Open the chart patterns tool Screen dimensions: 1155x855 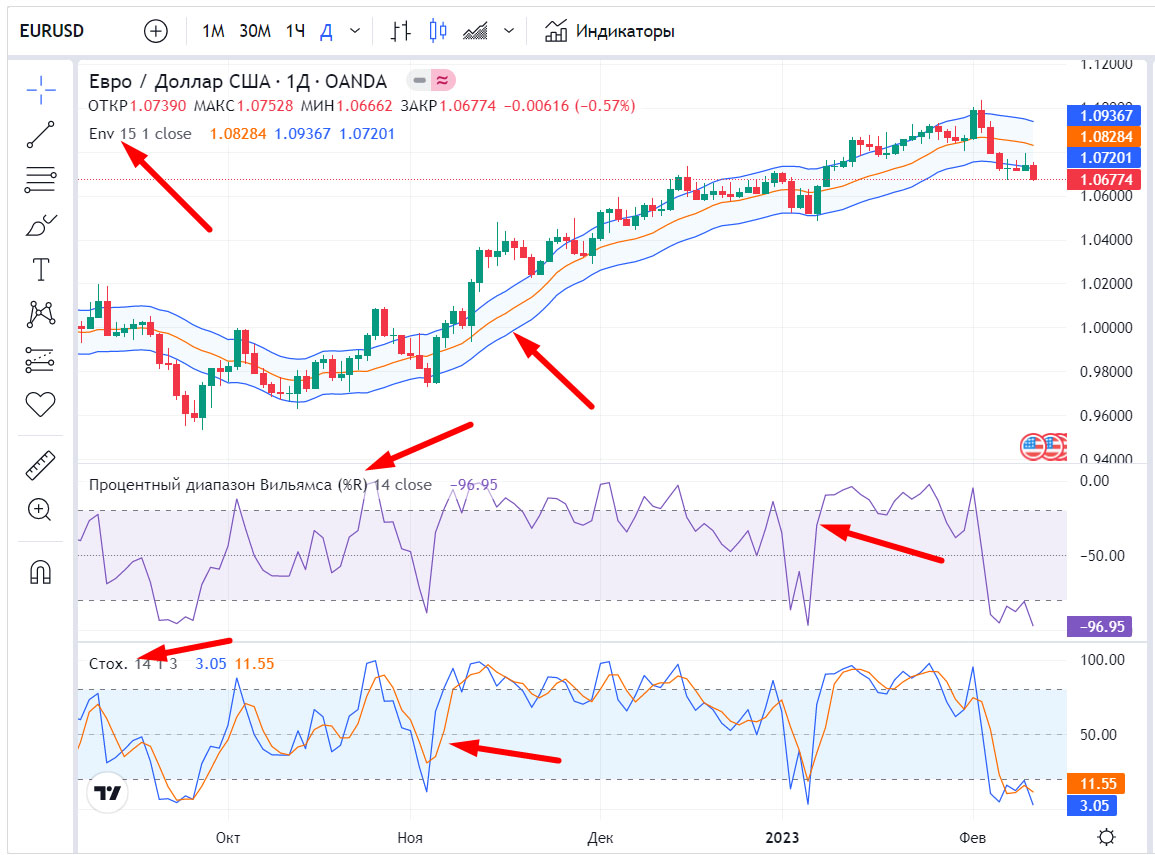[x=41, y=314]
